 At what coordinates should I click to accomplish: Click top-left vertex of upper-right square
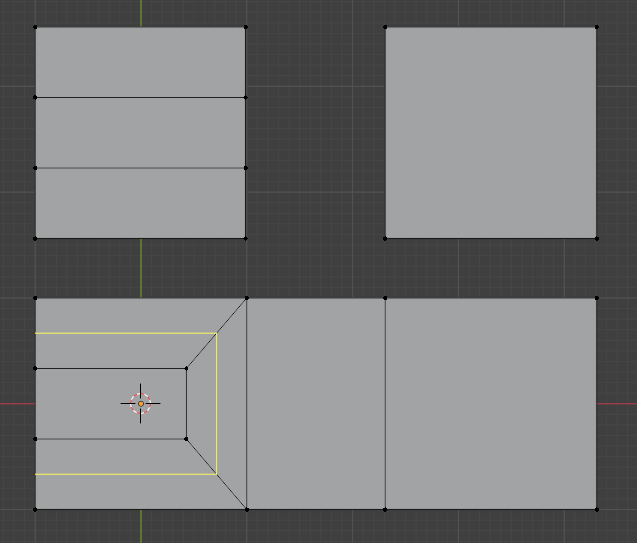pyautogui.click(x=386, y=28)
